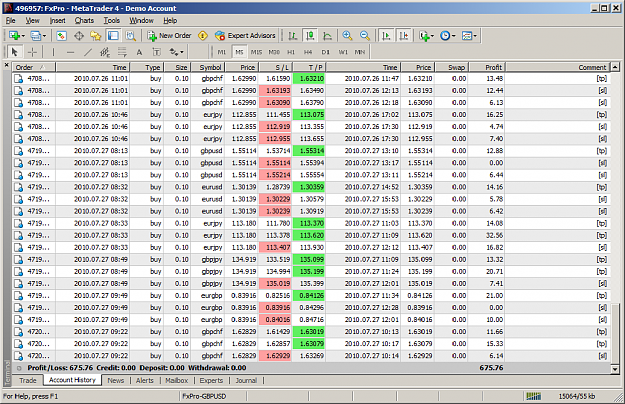Click the green 1.63210 take-profit cell
This screenshot has width=625, height=404.
tap(309, 78)
